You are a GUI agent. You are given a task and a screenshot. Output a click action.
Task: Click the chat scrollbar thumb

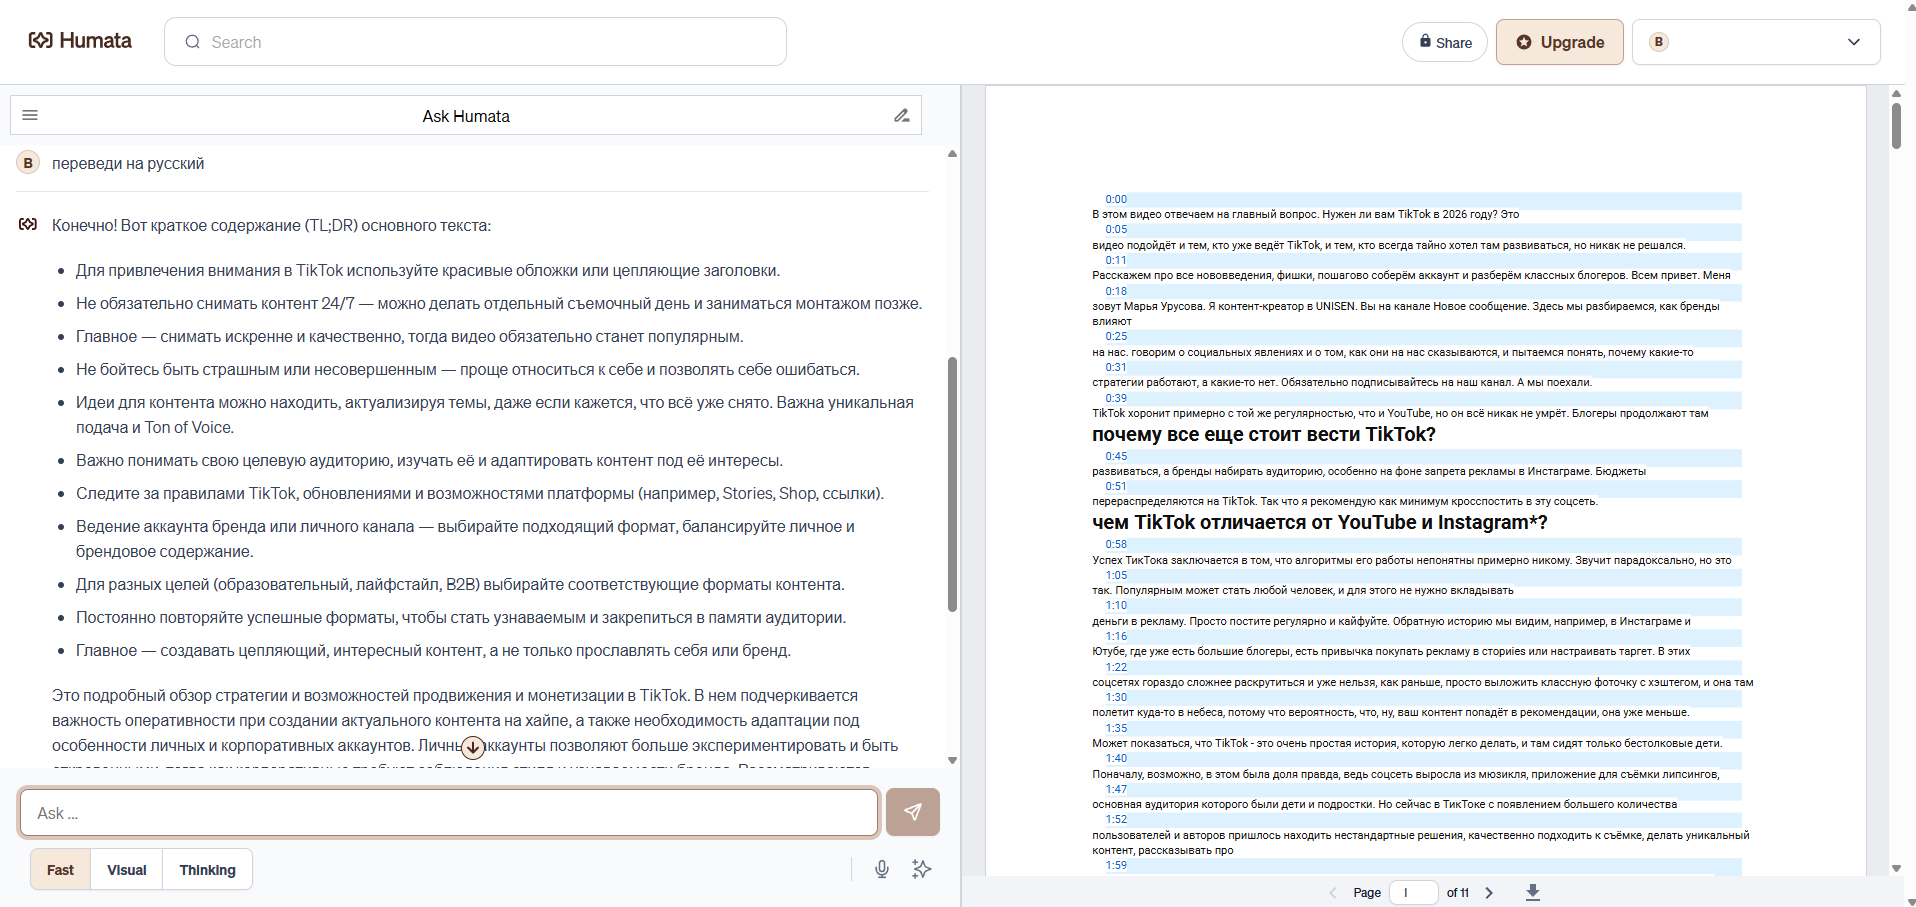click(x=952, y=484)
